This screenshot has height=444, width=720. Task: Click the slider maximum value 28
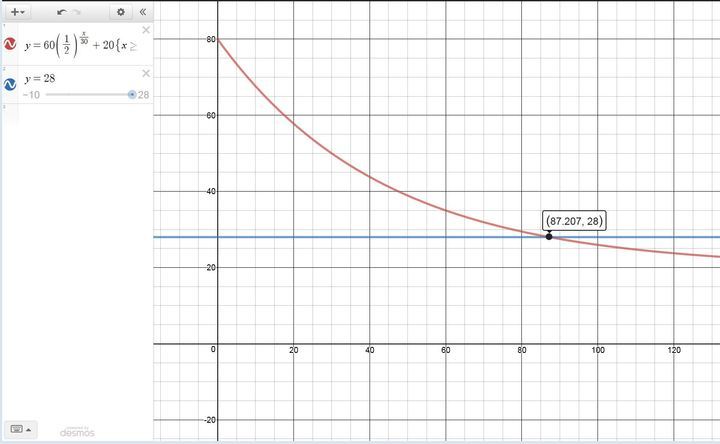point(144,95)
